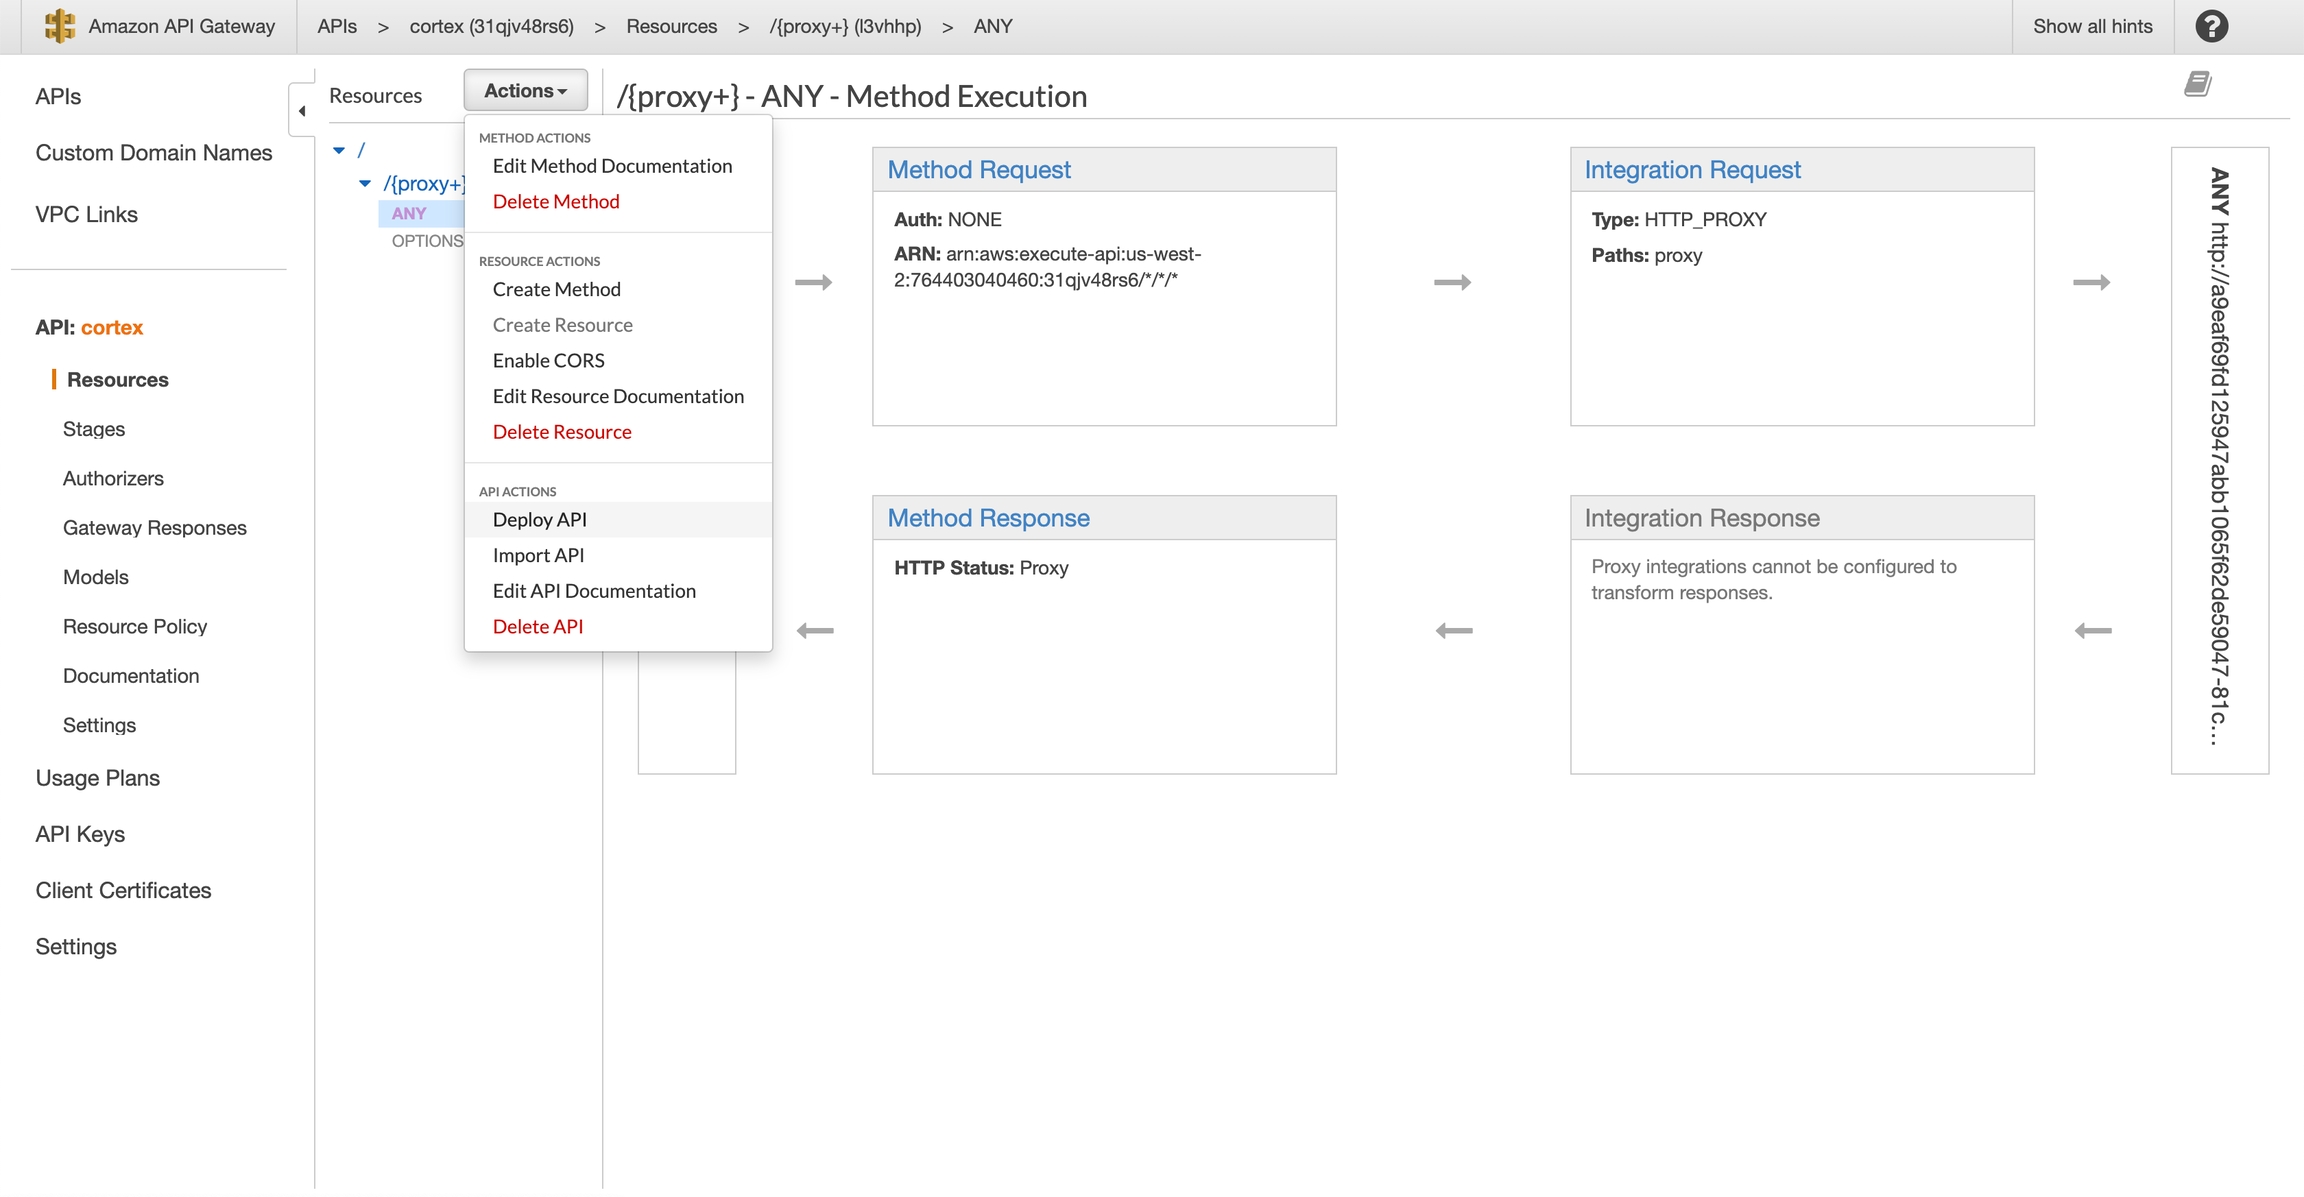The height and width of the screenshot is (1197, 2304).
Task: Close the Actions dropdown button
Action: pos(525,91)
